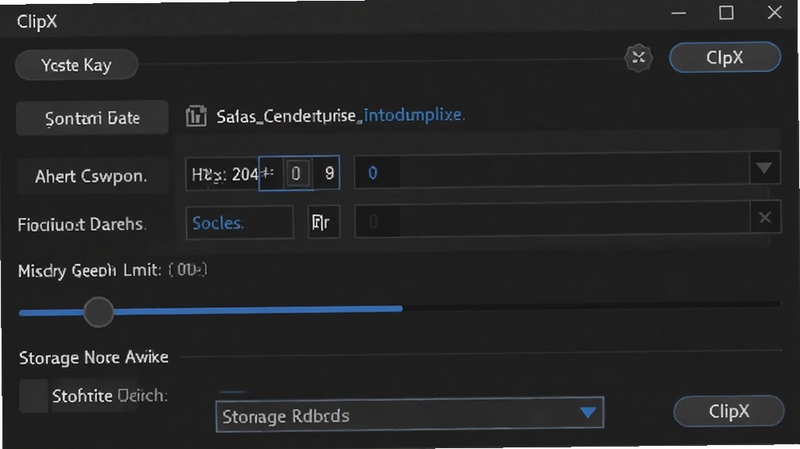The width and height of the screenshot is (800, 449).
Task: Click the round crossed-tools icon beside ClpX
Action: click(x=638, y=58)
